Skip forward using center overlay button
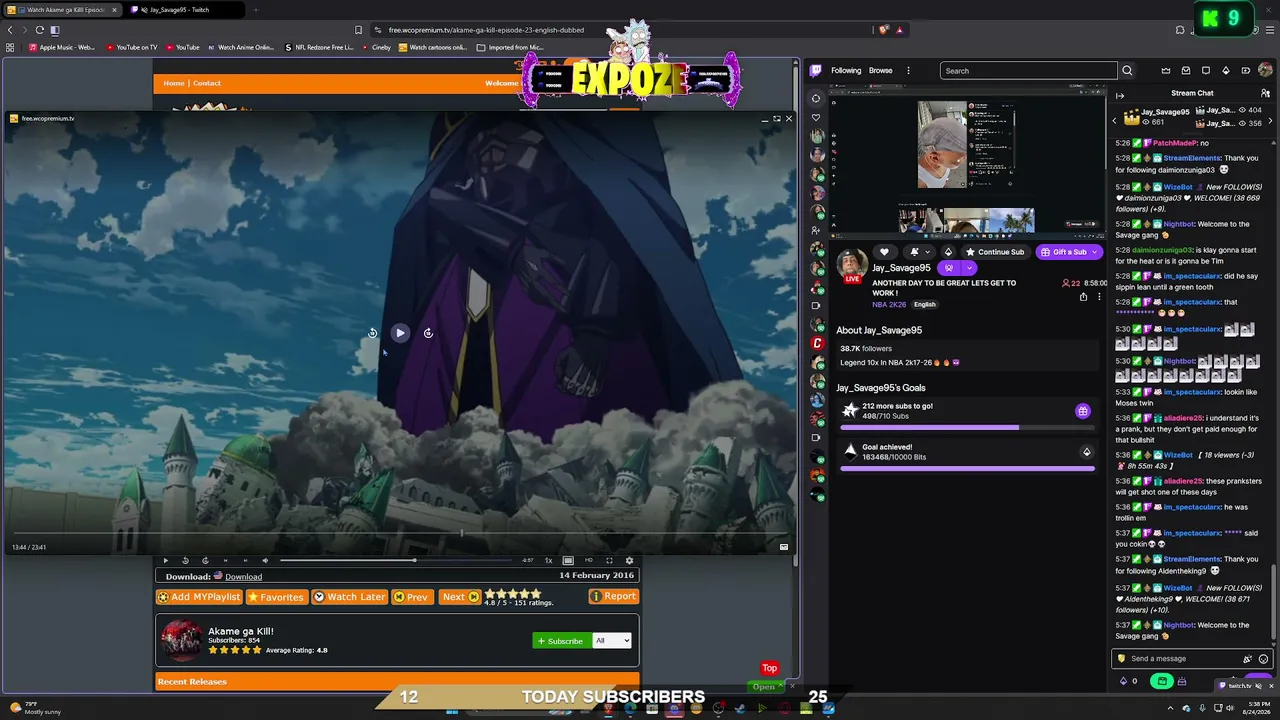Screen dimensions: 1280x720 (428, 333)
